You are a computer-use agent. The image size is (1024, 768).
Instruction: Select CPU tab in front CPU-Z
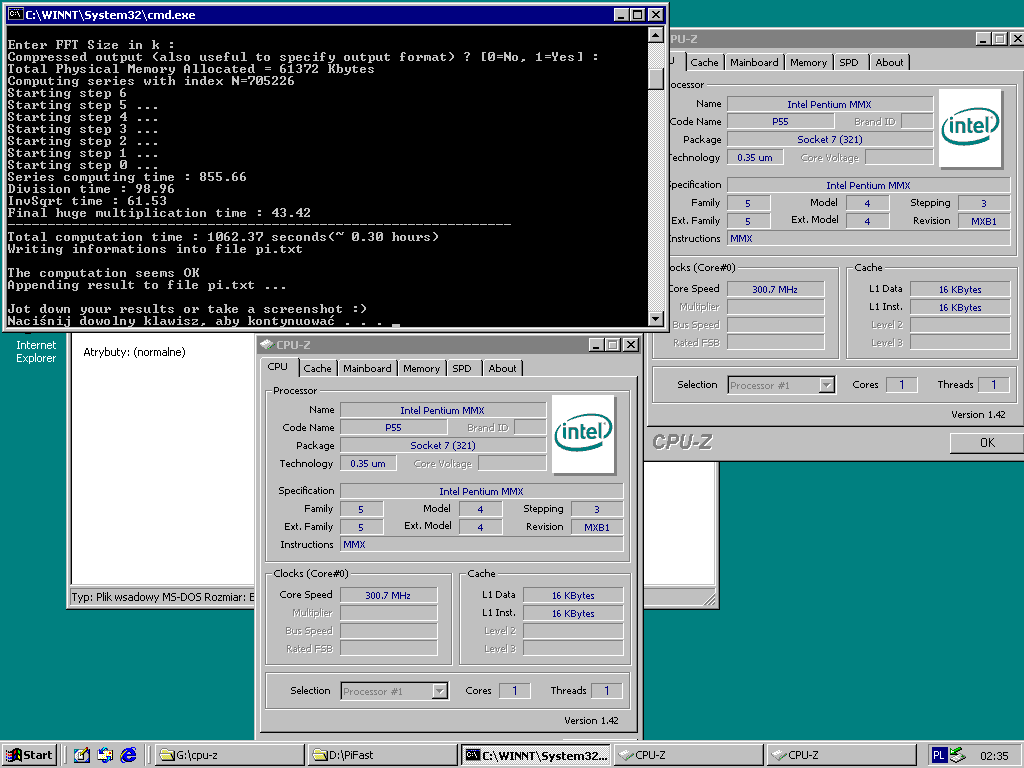click(x=278, y=366)
